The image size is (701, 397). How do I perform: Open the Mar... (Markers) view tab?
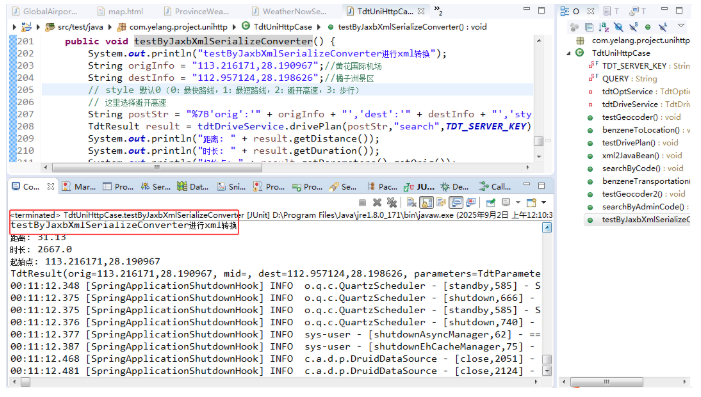tap(79, 186)
